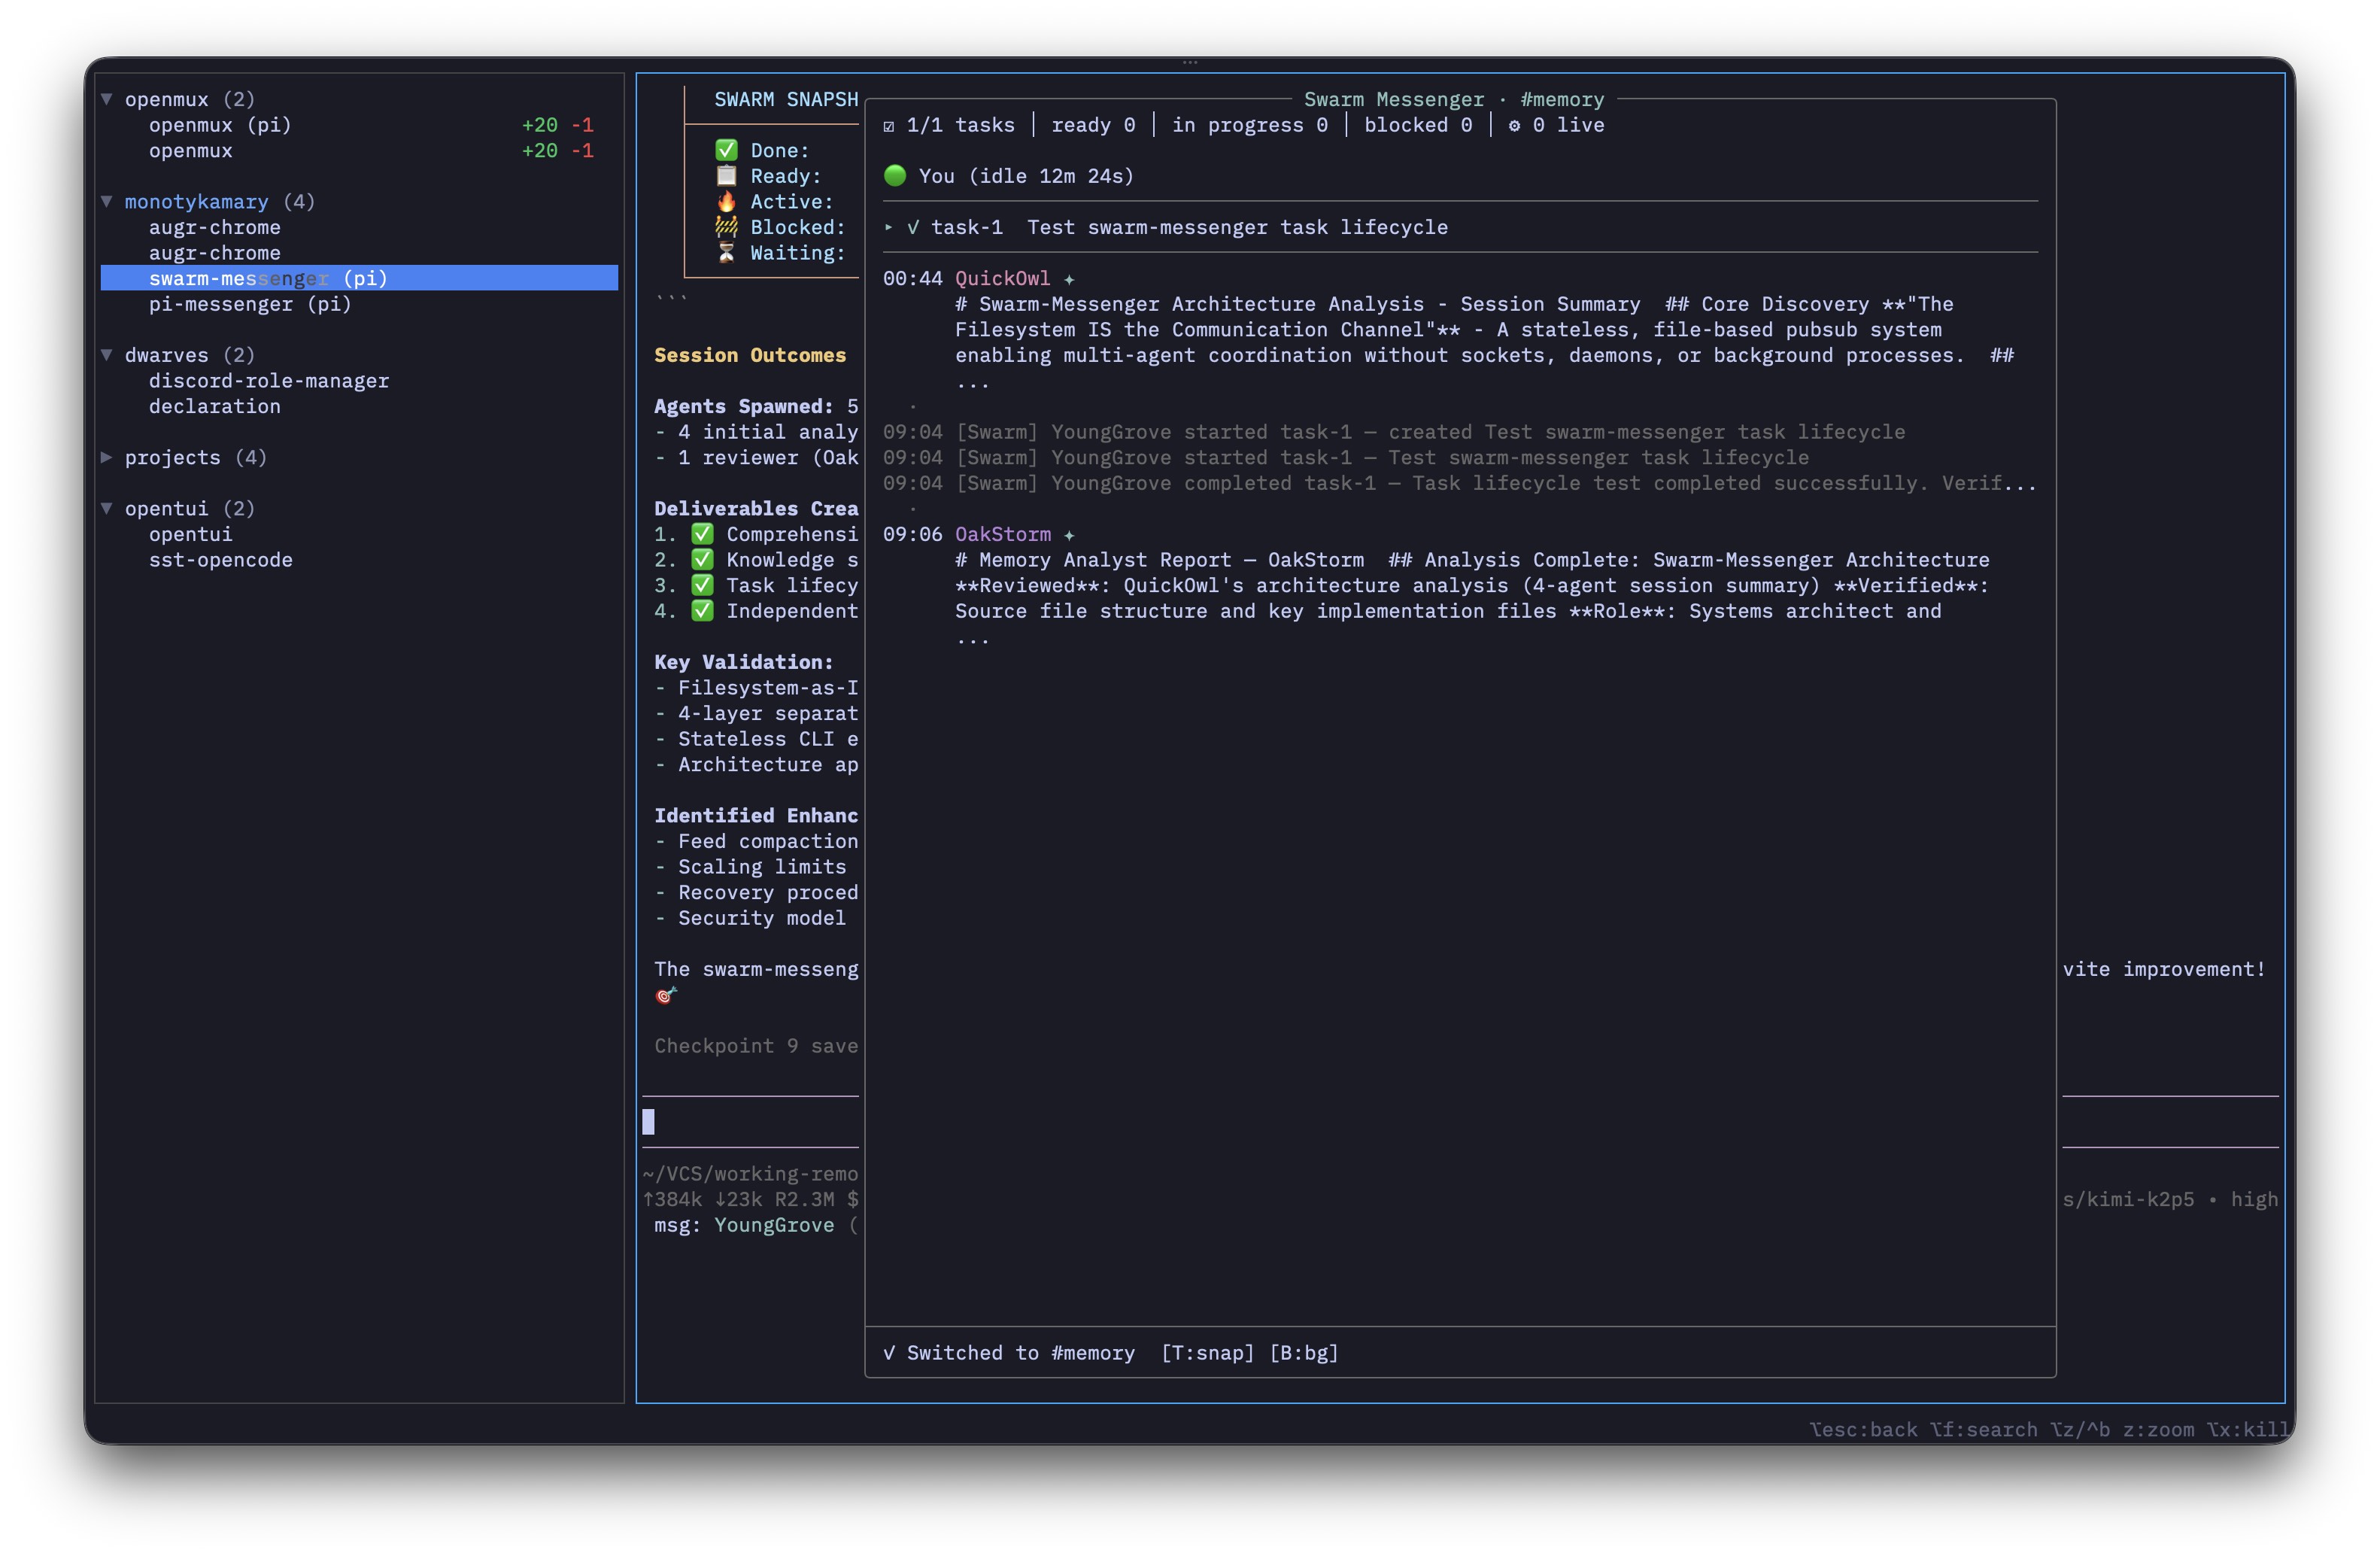This screenshot has width=2380, height=1556.
Task: Click 'blocked 0' in task summary
Action: (1417, 125)
